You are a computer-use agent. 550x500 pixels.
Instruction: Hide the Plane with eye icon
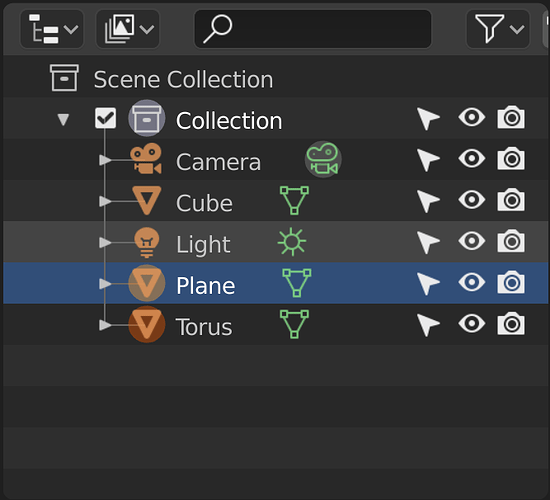[x=472, y=282]
